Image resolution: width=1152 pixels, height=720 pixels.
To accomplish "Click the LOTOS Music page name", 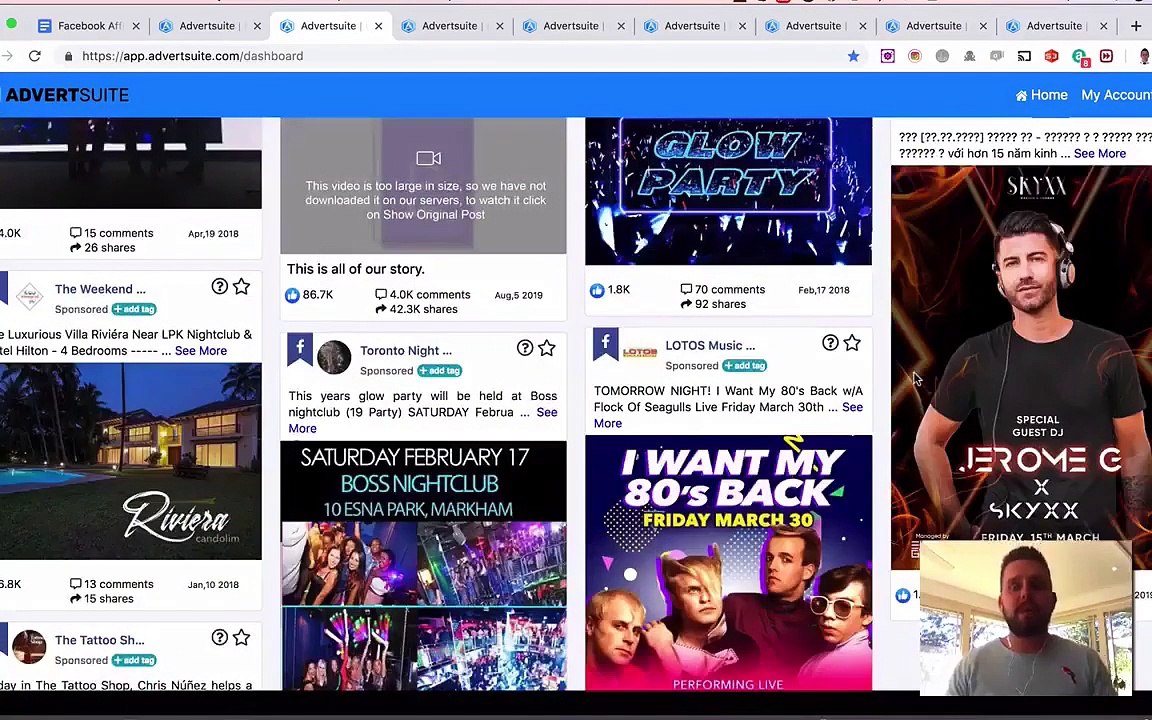I will tap(710, 345).
